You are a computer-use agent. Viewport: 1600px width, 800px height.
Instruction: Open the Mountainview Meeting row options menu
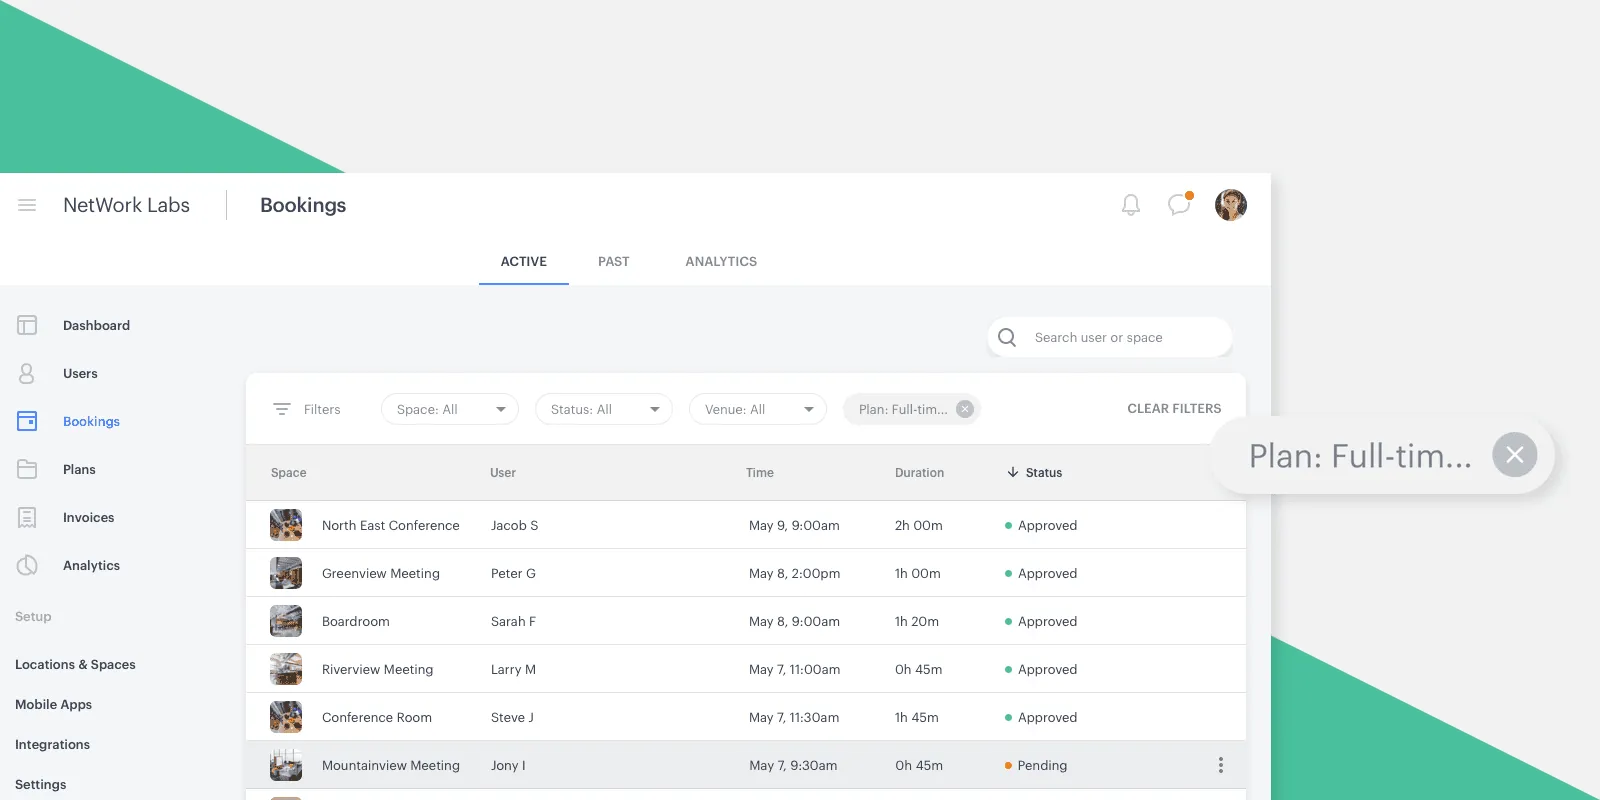pos(1221,765)
